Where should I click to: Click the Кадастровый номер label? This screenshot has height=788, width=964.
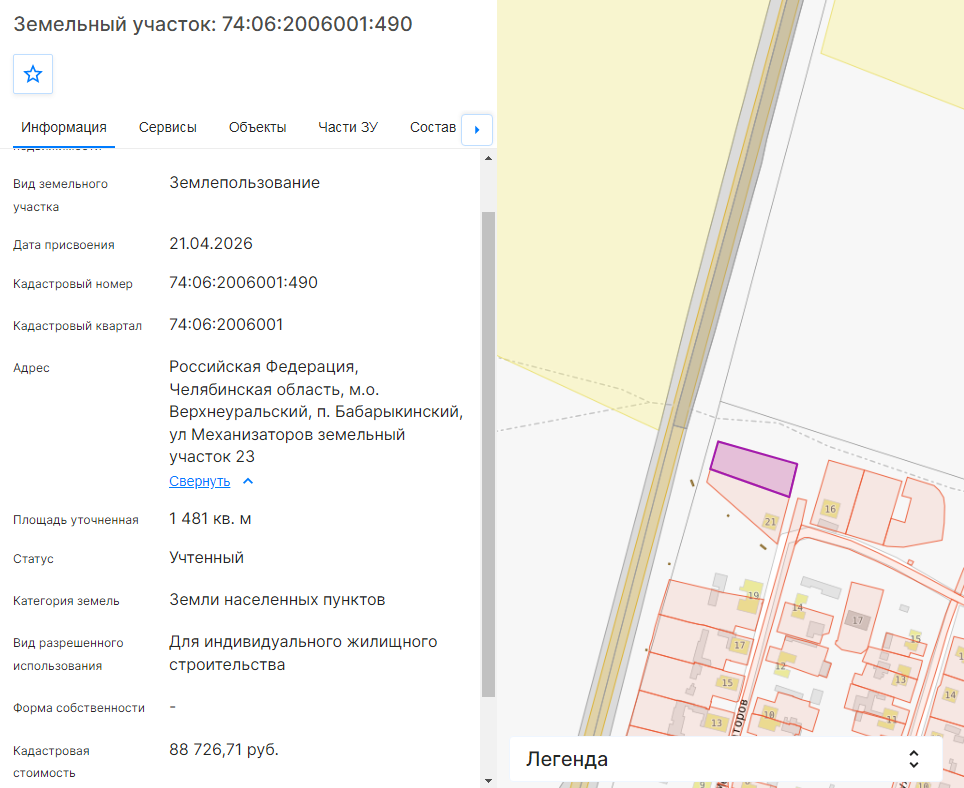click(x=73, y=284)
